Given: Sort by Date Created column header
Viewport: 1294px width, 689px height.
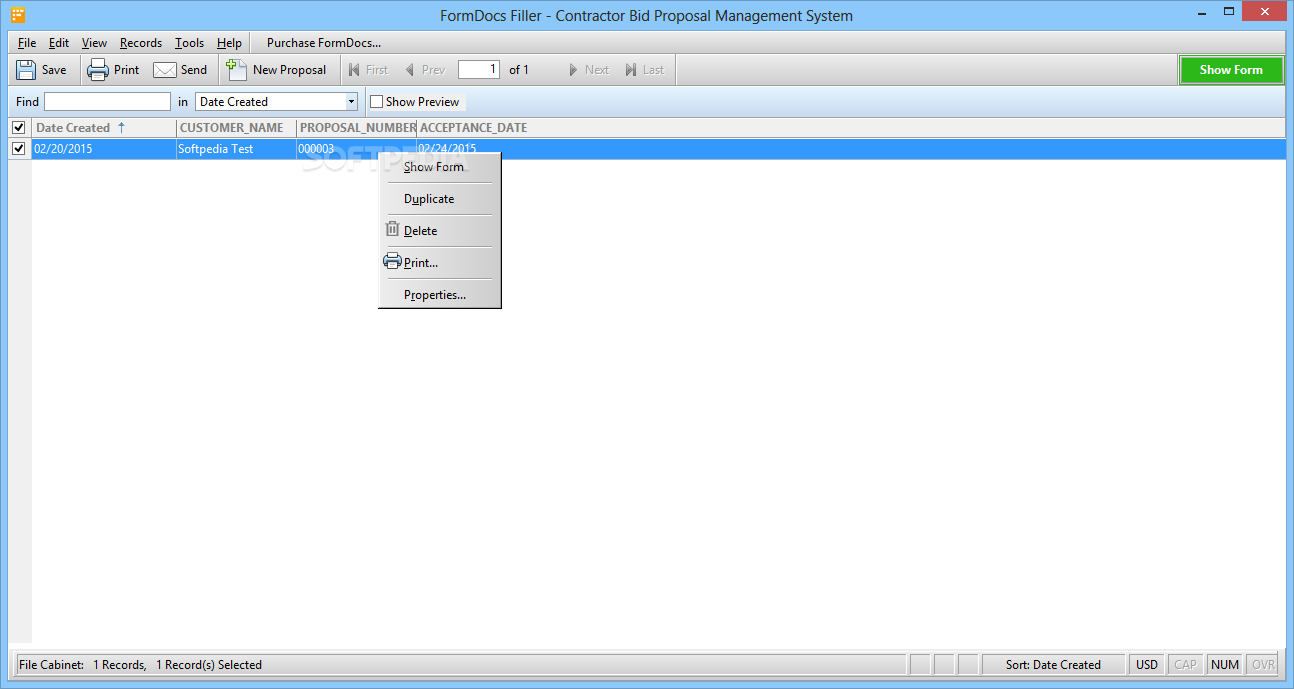Looking at the screenshot, I should (104, 128).
